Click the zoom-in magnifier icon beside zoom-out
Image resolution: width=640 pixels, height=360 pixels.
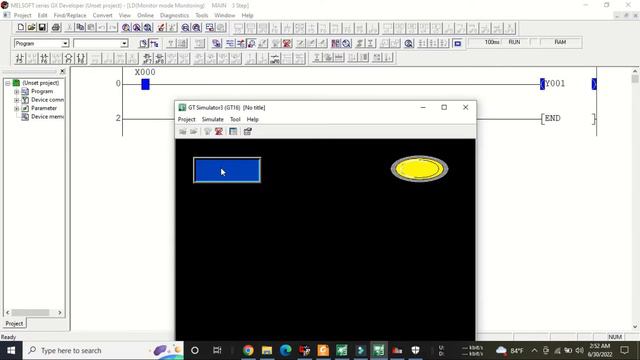tap(196, 27)
